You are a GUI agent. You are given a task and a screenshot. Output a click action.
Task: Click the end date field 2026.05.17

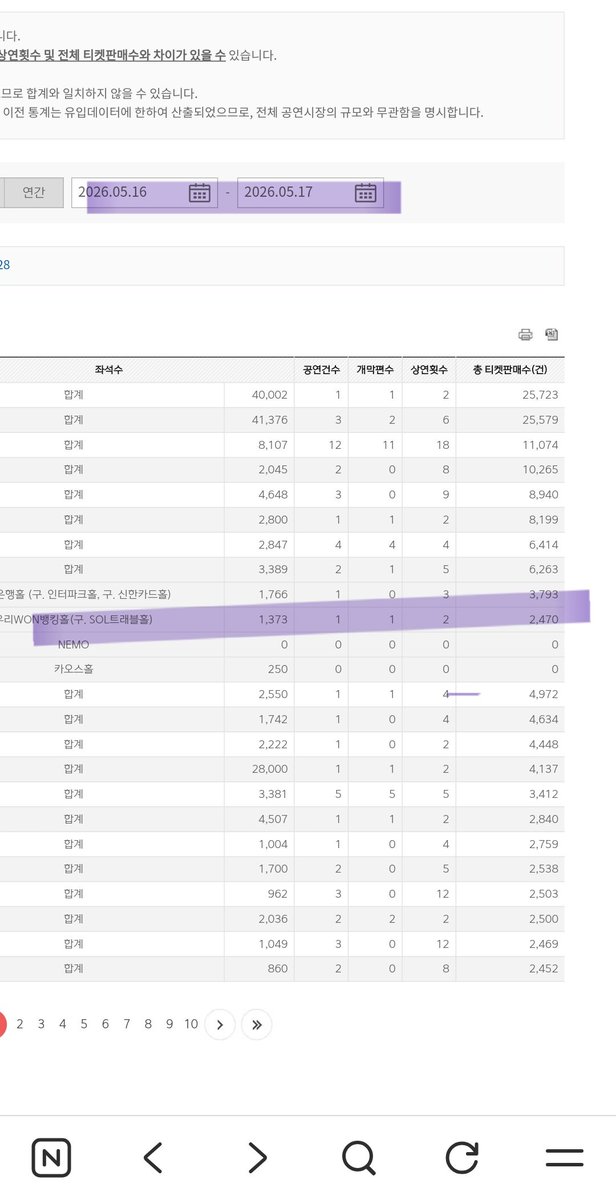310,192
